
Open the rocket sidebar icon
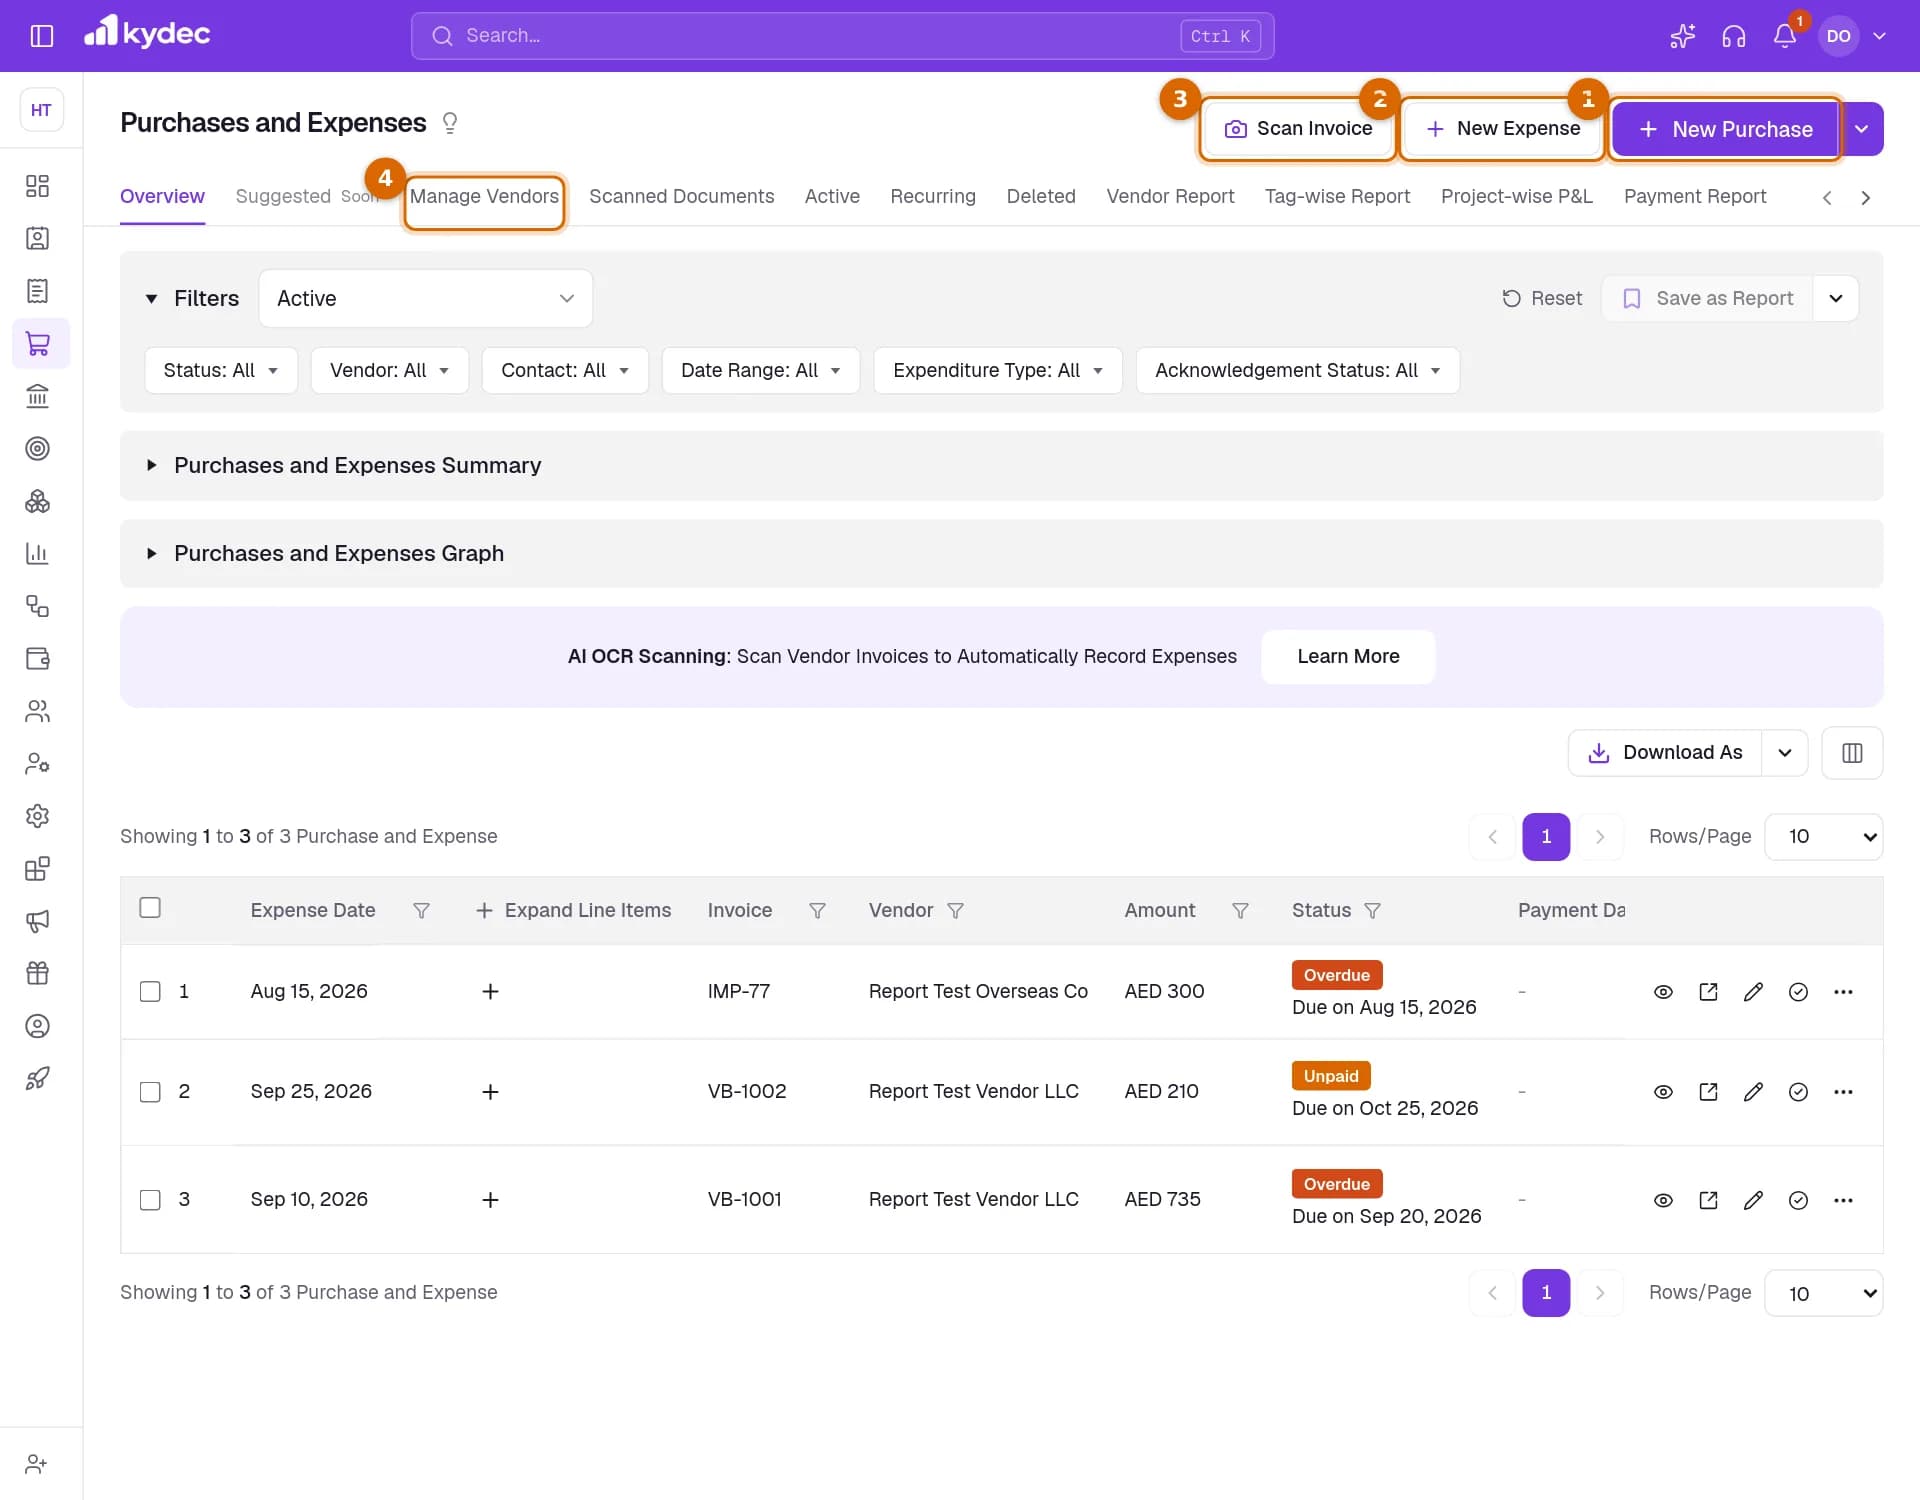click(37, 1078)
